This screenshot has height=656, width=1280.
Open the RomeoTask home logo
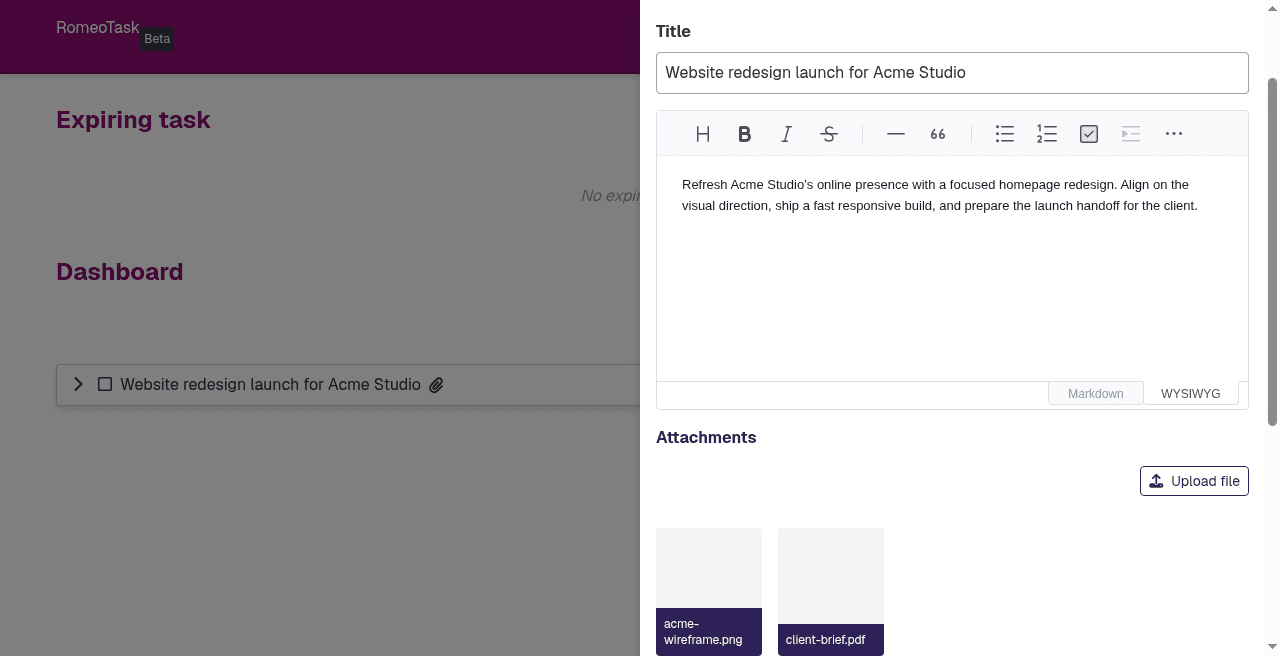[98, 28]
